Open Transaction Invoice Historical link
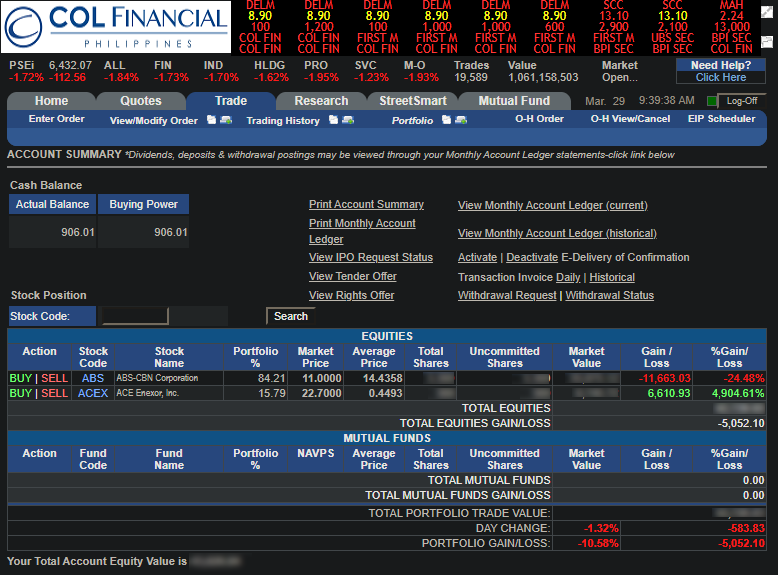The height and width of the screenshot is (575, 778). [612, 277]
